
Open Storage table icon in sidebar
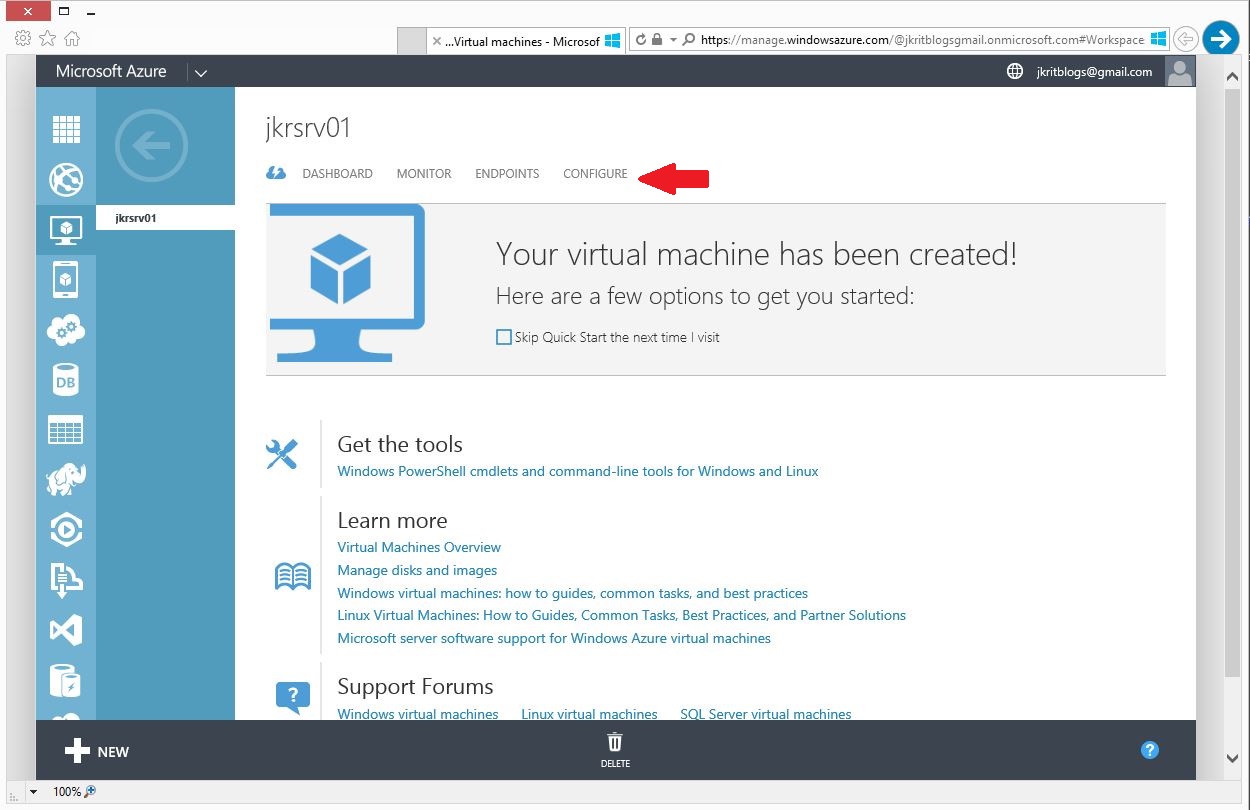pos(66,430)
